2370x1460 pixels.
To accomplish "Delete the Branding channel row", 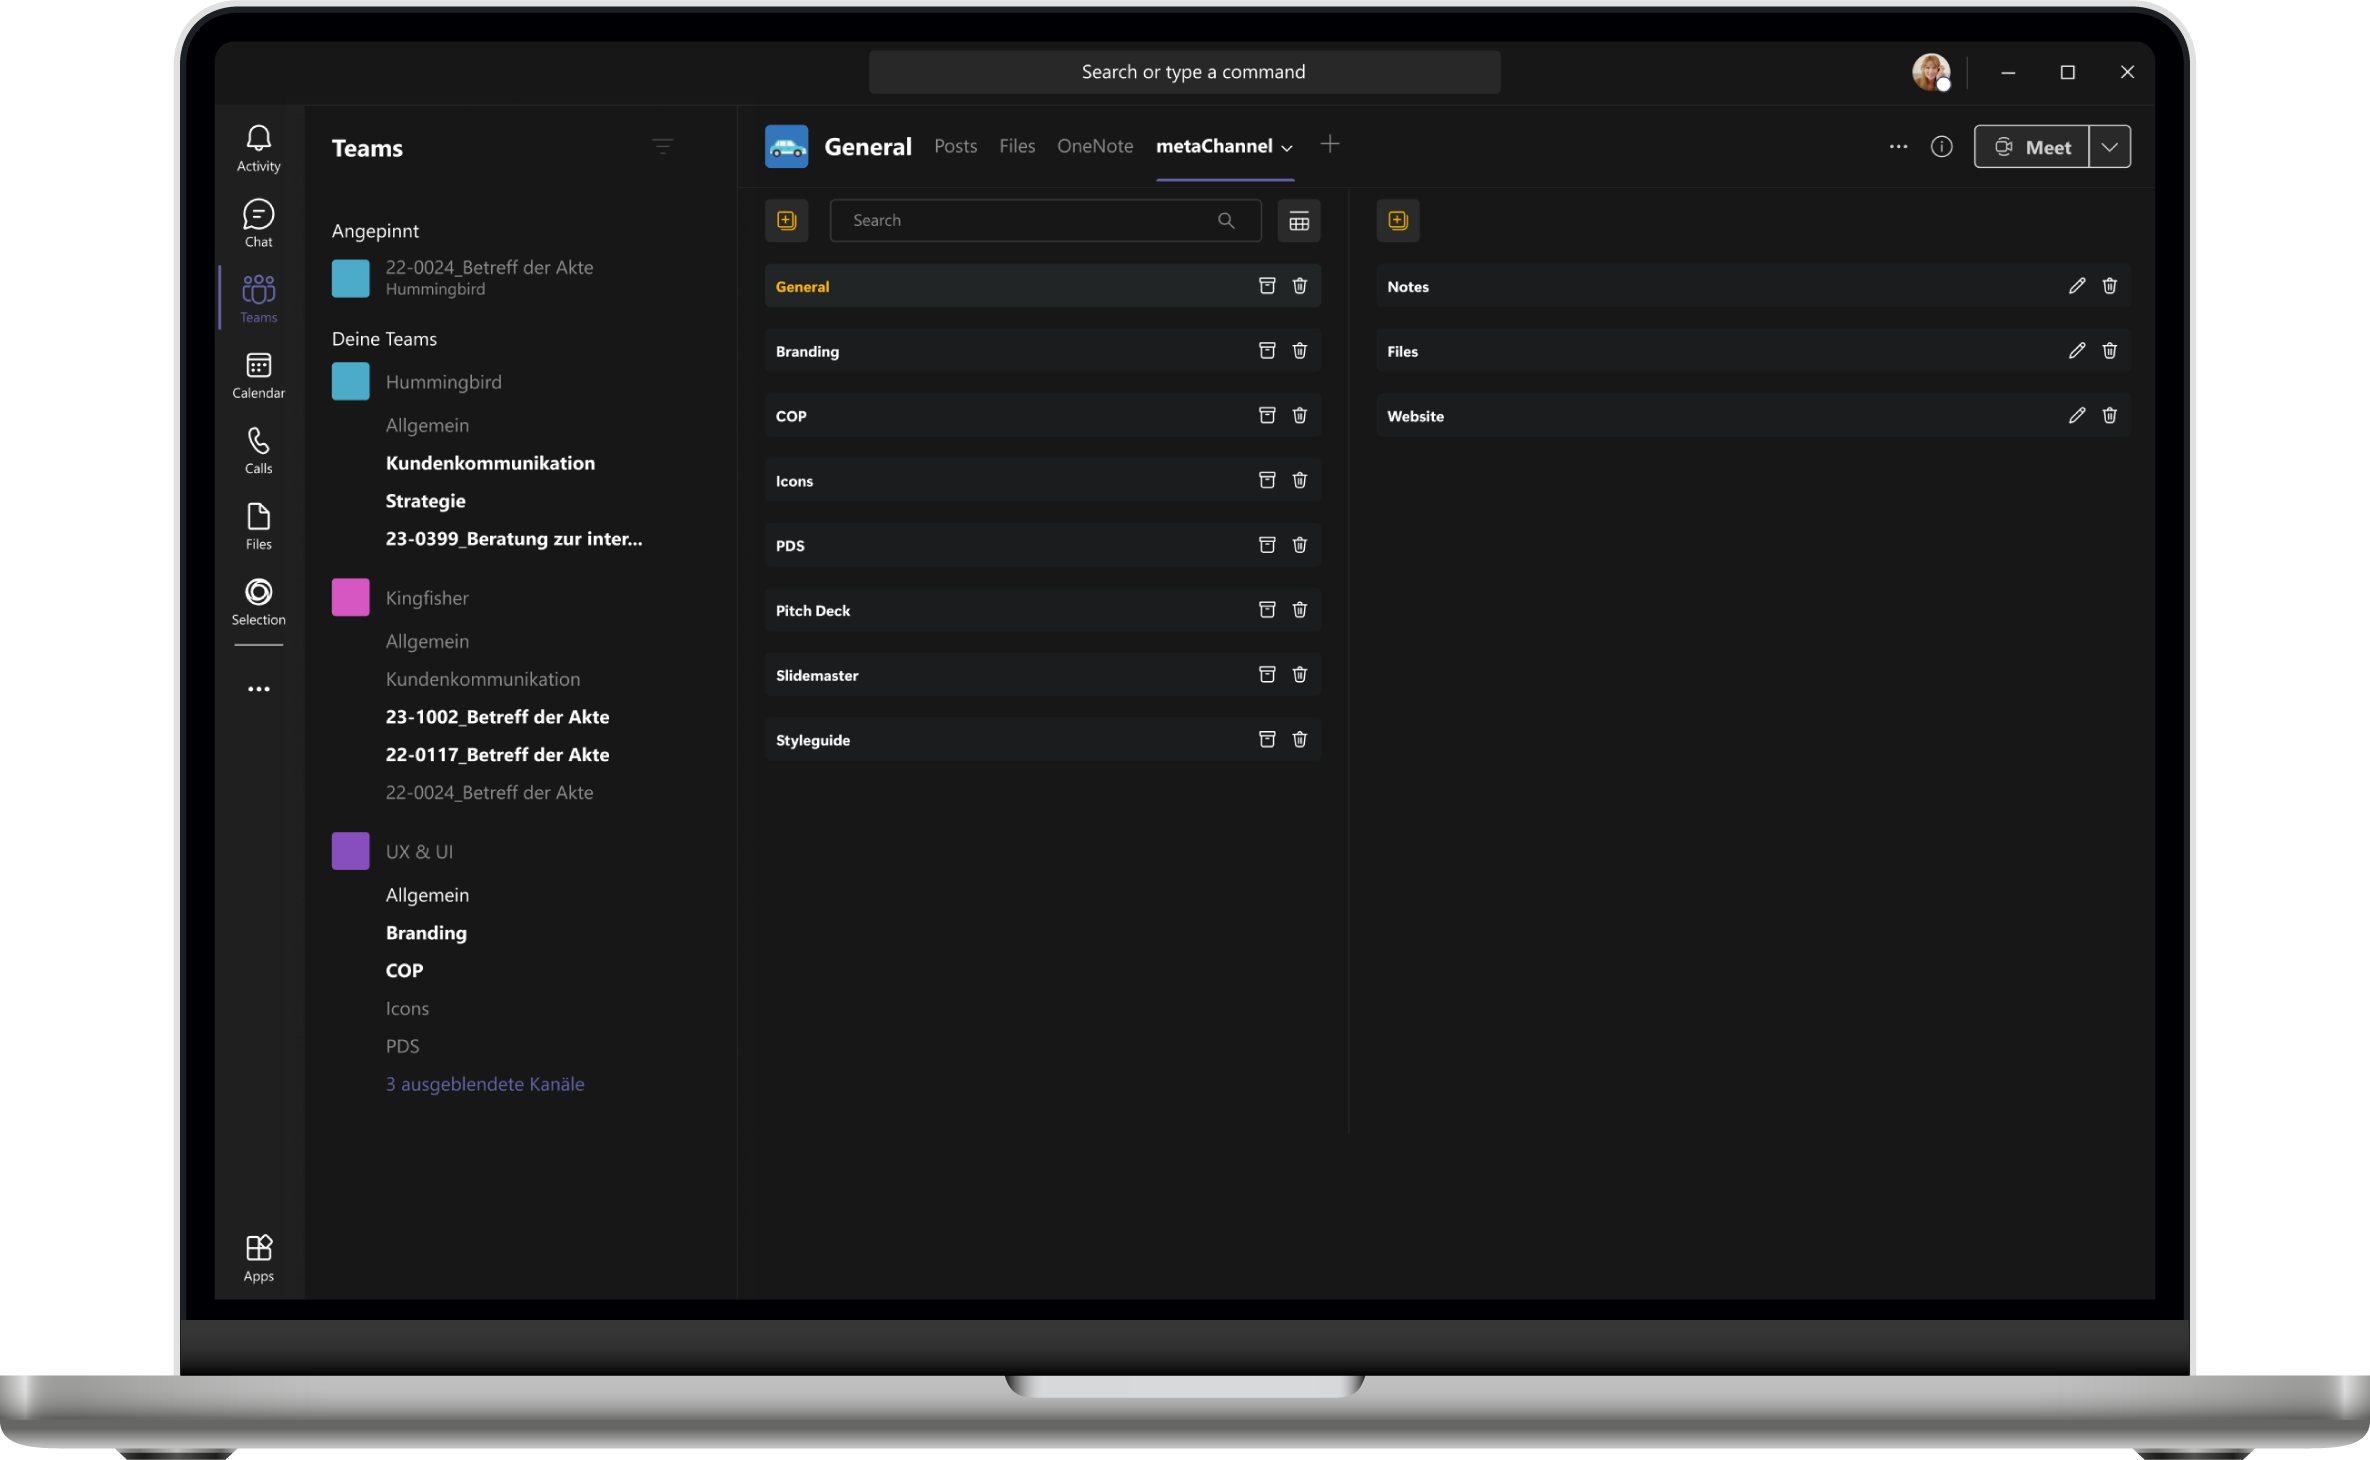I will 1299,351.
